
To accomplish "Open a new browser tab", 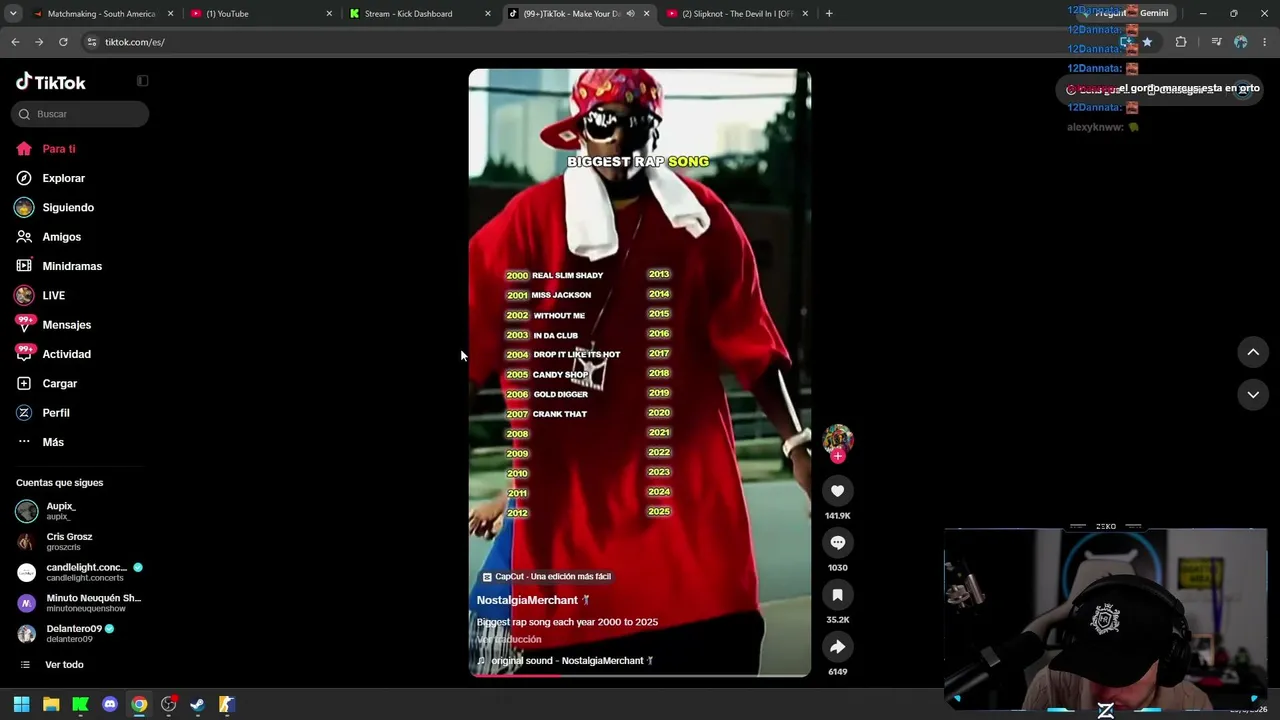I will point(829,14).
